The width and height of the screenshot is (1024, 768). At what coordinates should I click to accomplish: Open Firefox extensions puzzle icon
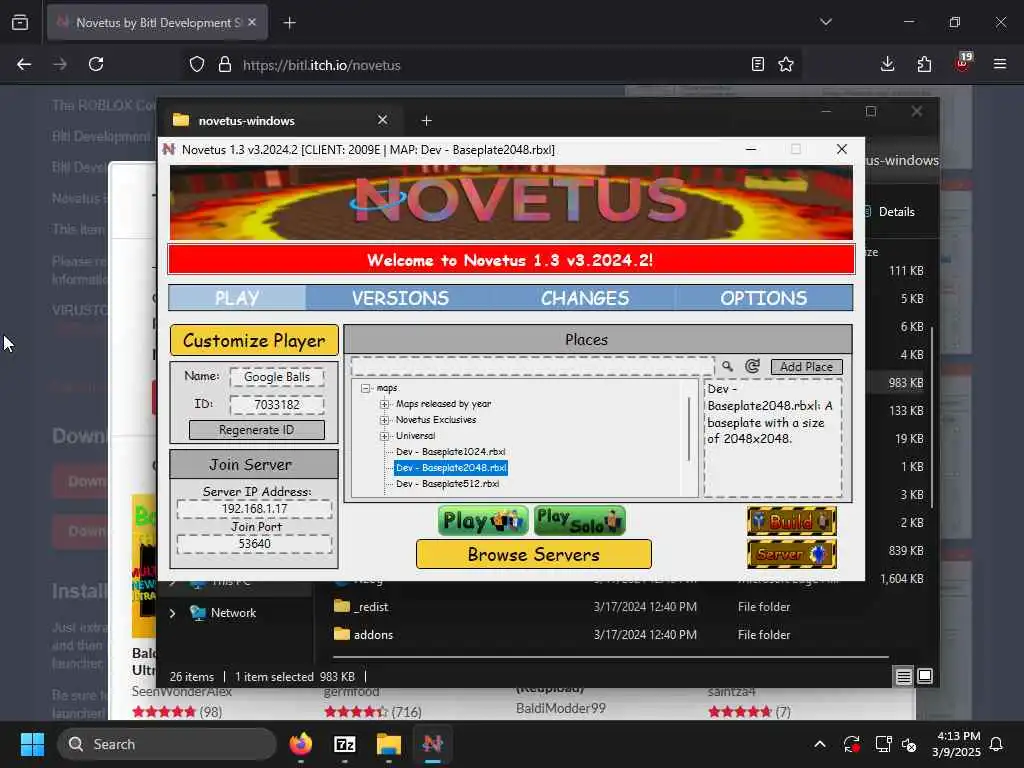click(924, 64)
